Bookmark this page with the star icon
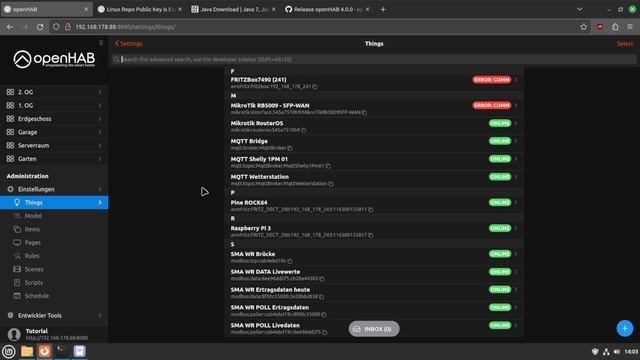This screenshot has height=360, width=640. tap(584, 27)
